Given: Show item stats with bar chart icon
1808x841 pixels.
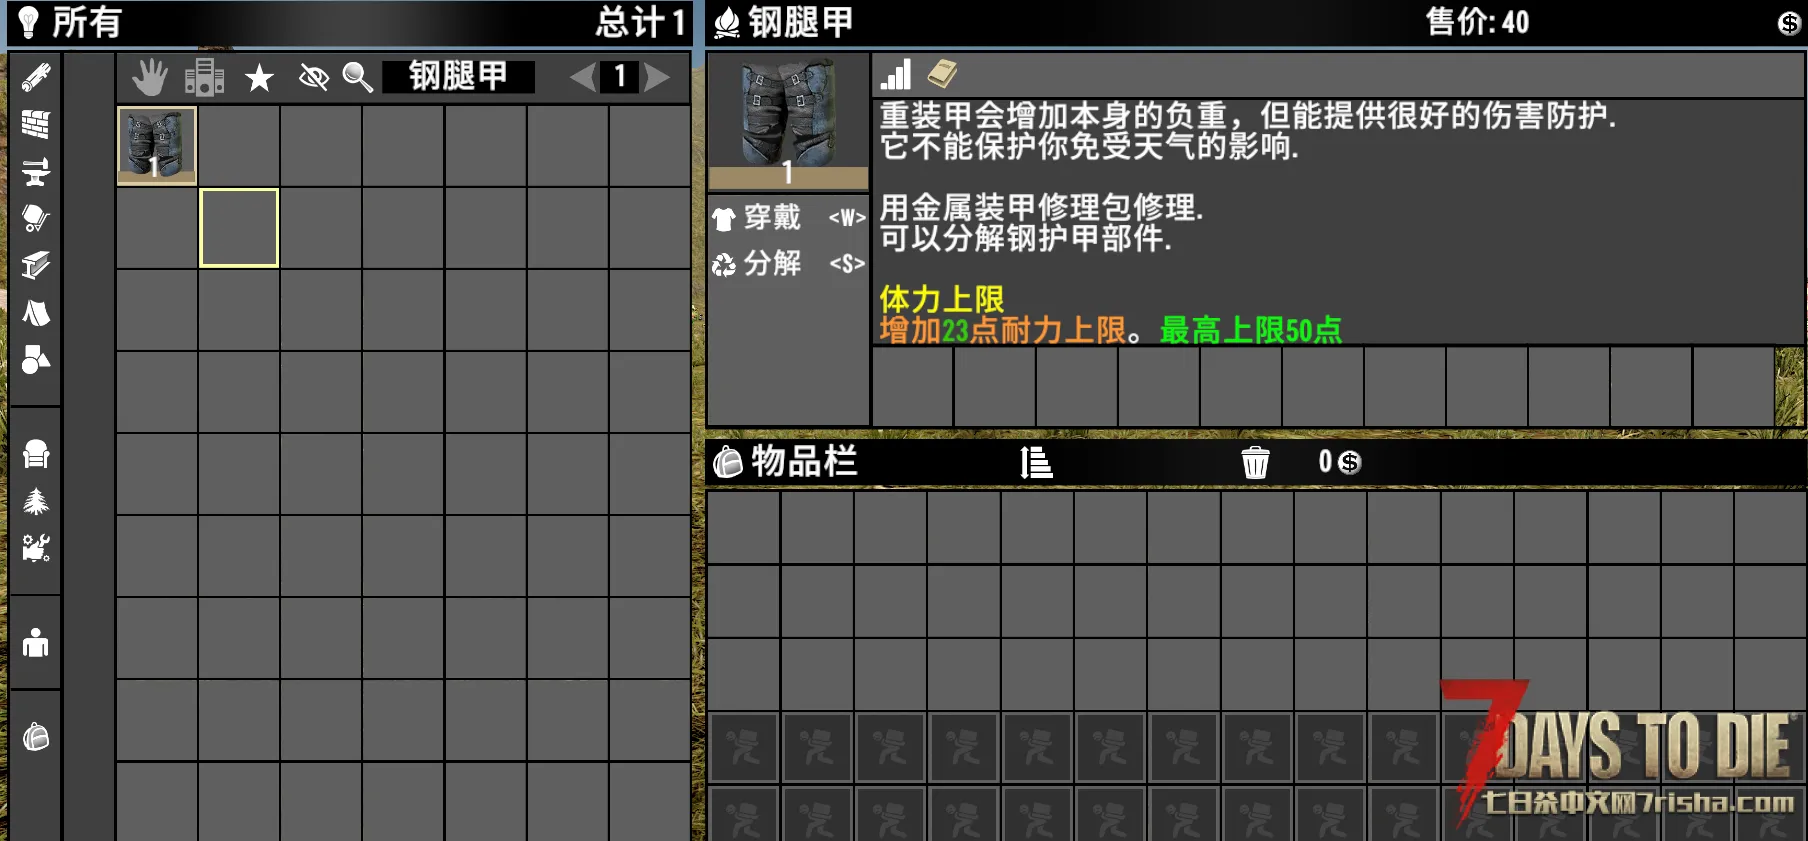Looking at the screenshot, I should click(896, 74).
